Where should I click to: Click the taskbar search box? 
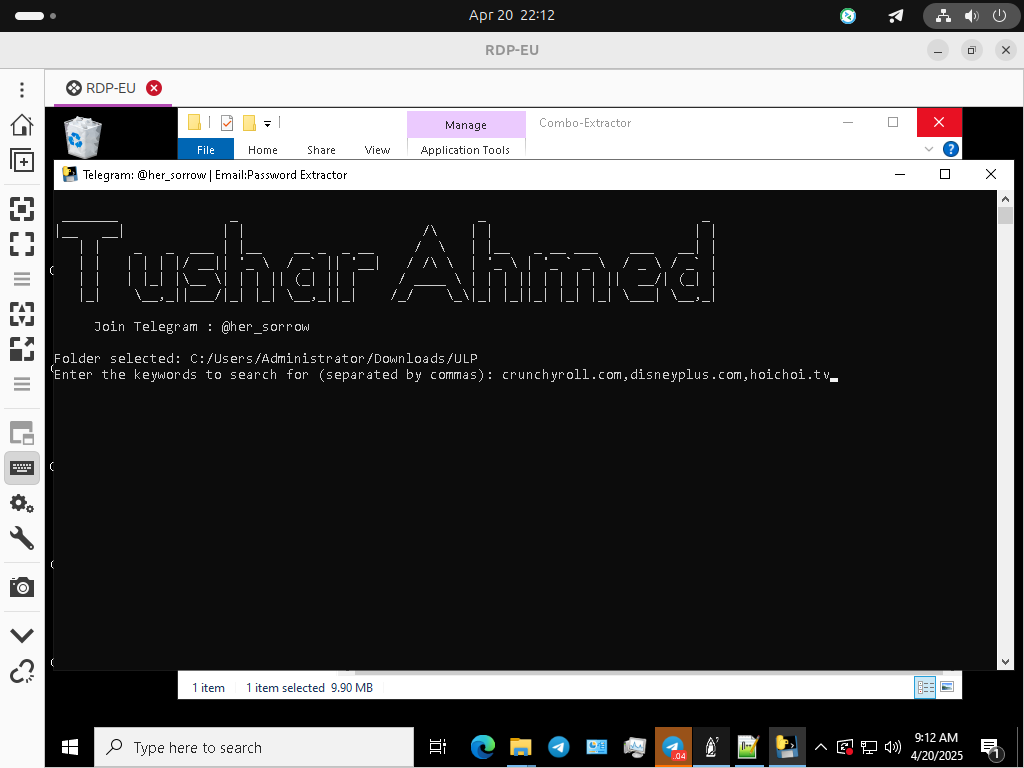[x=254, y=747]
